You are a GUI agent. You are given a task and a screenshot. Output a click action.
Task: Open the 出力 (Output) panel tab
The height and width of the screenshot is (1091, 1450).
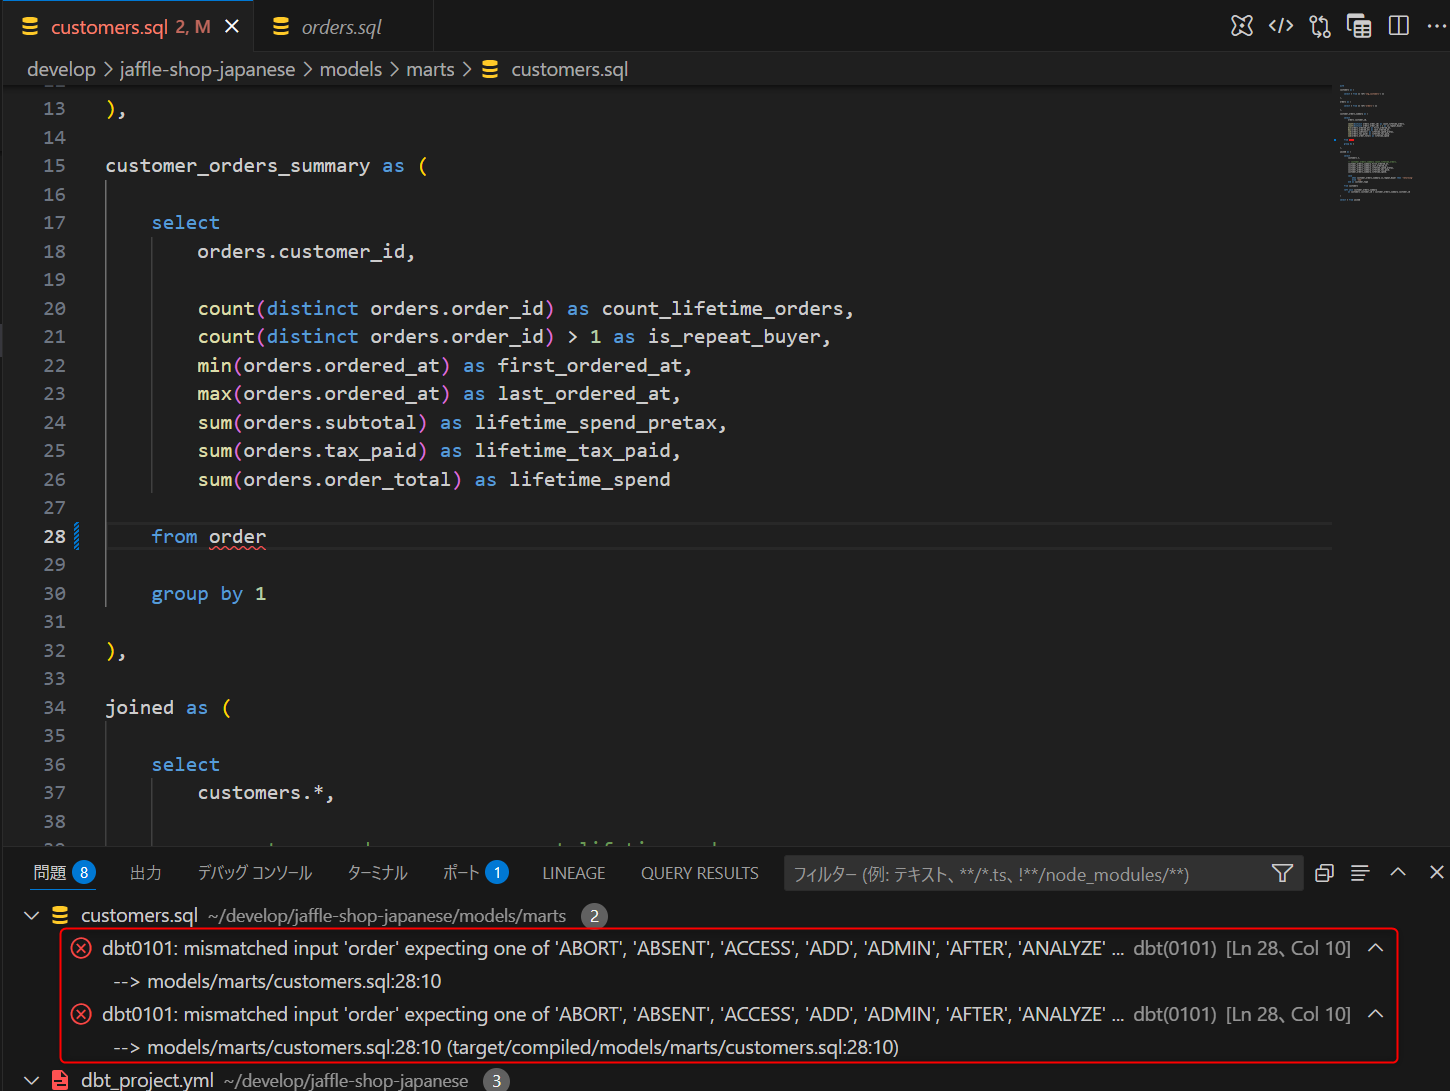146,873
